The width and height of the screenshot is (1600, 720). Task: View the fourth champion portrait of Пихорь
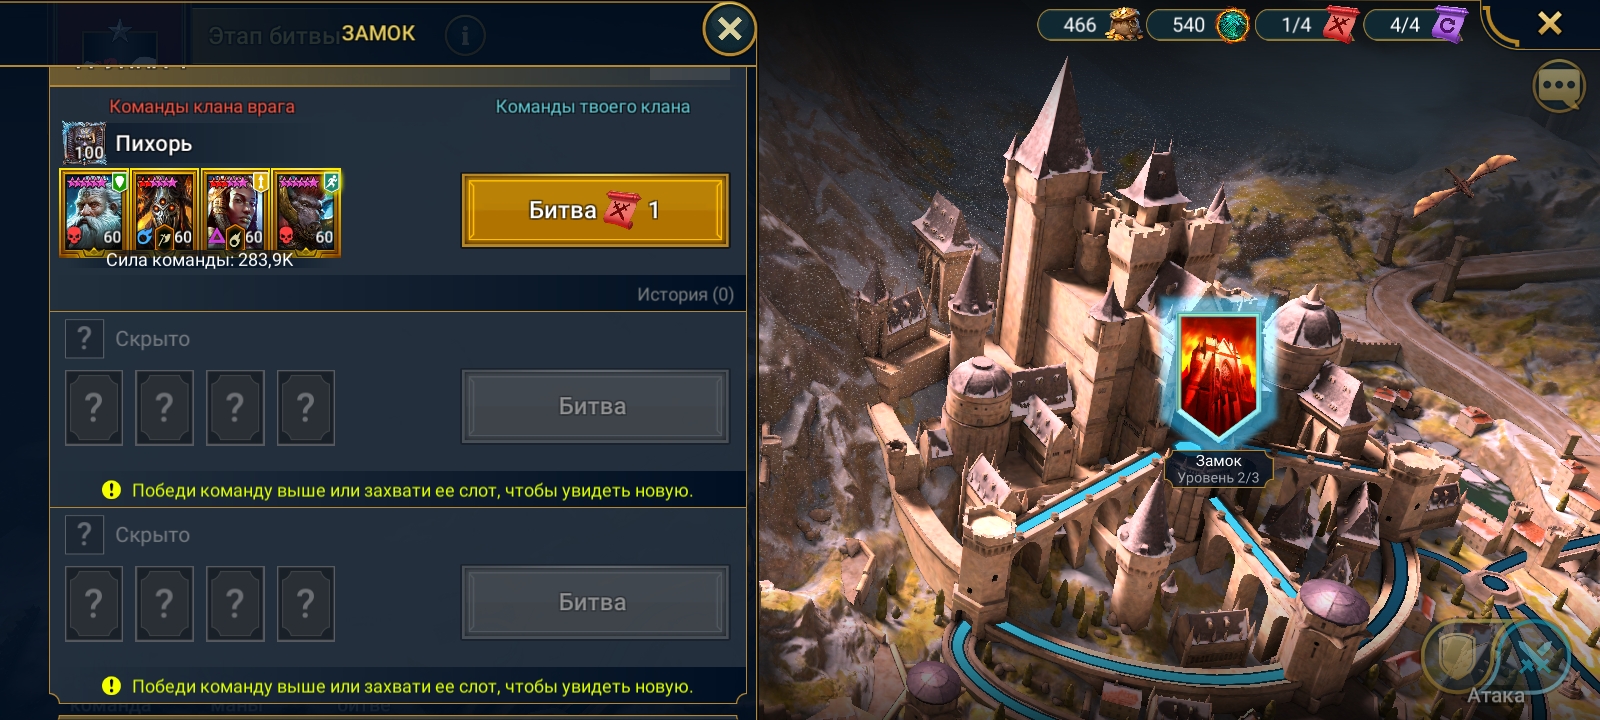click(307, 211)
